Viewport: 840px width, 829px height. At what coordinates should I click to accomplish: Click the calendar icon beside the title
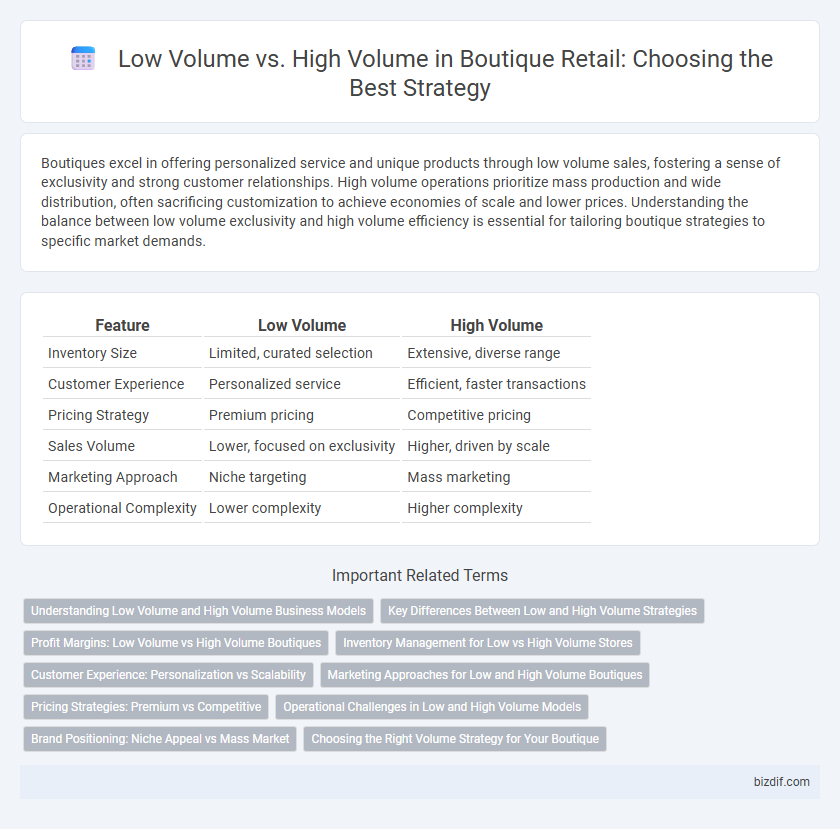point(83,58)
